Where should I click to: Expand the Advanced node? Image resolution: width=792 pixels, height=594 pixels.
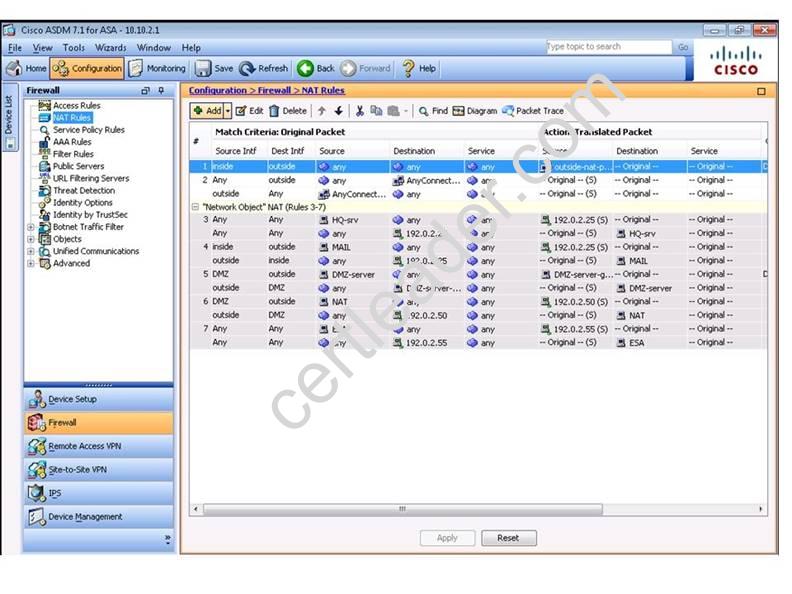31,264
